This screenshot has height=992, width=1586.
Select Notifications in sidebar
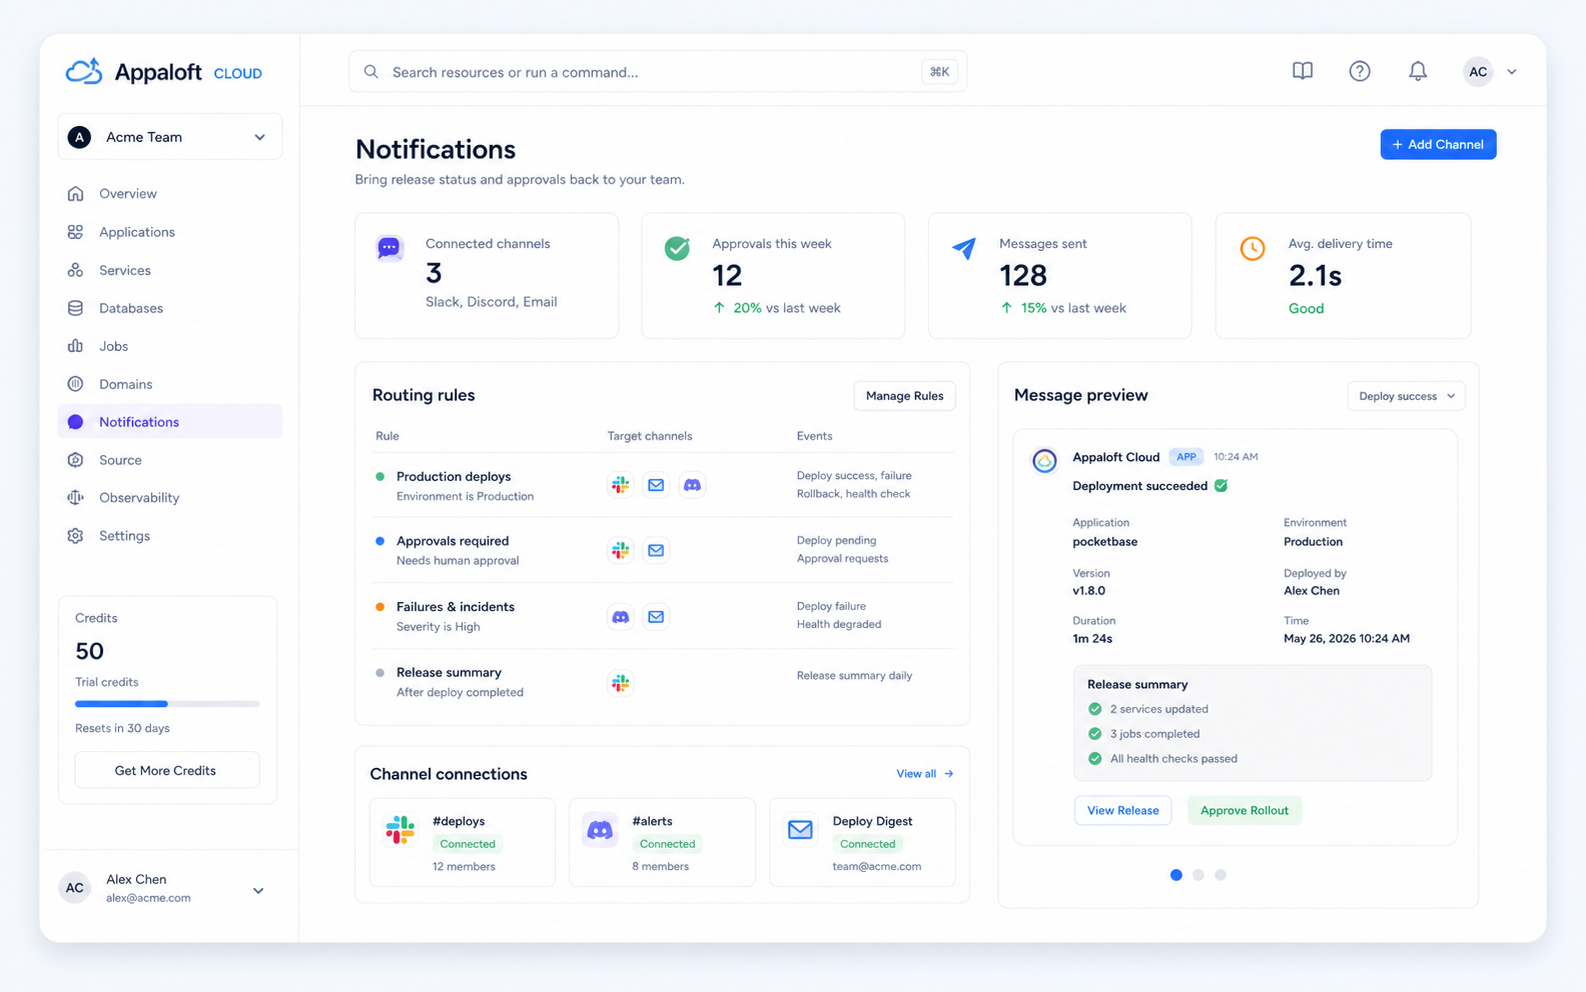pos(170,422)
